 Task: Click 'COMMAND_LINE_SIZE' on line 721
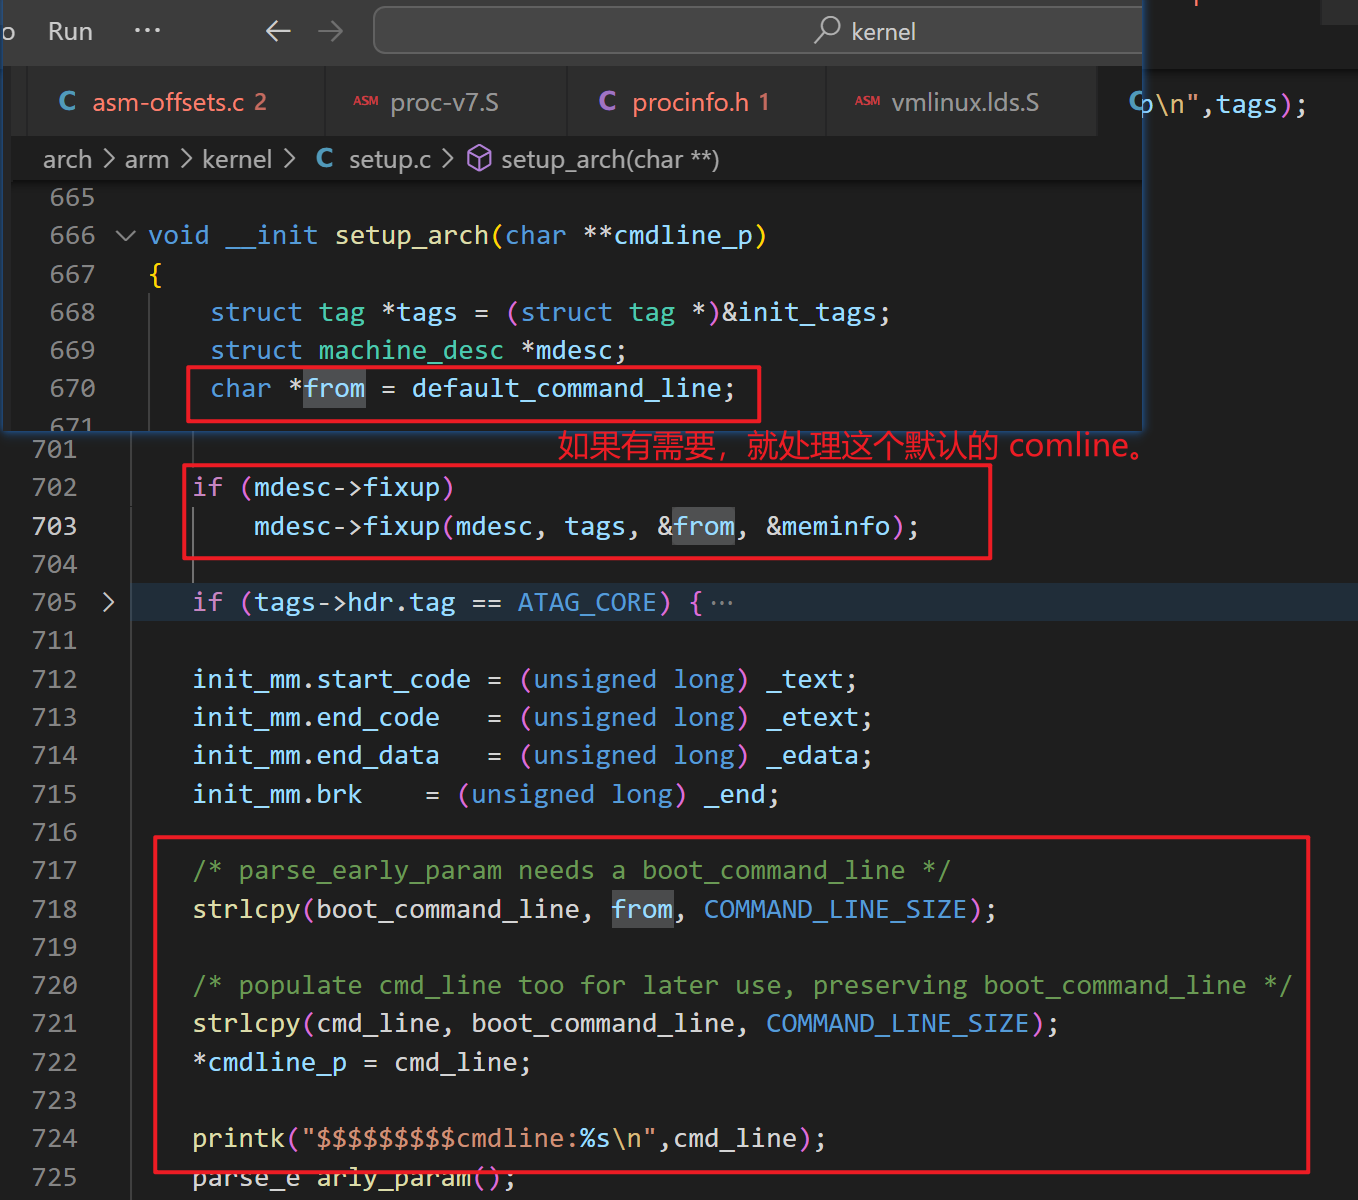point(897,1023)
